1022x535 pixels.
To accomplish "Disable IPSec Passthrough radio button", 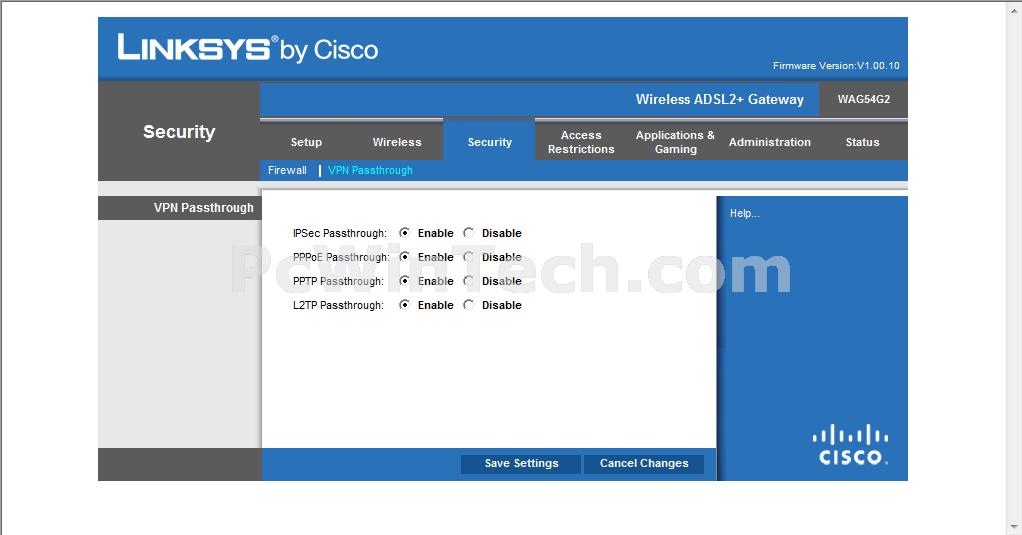I will pos(469,233).
